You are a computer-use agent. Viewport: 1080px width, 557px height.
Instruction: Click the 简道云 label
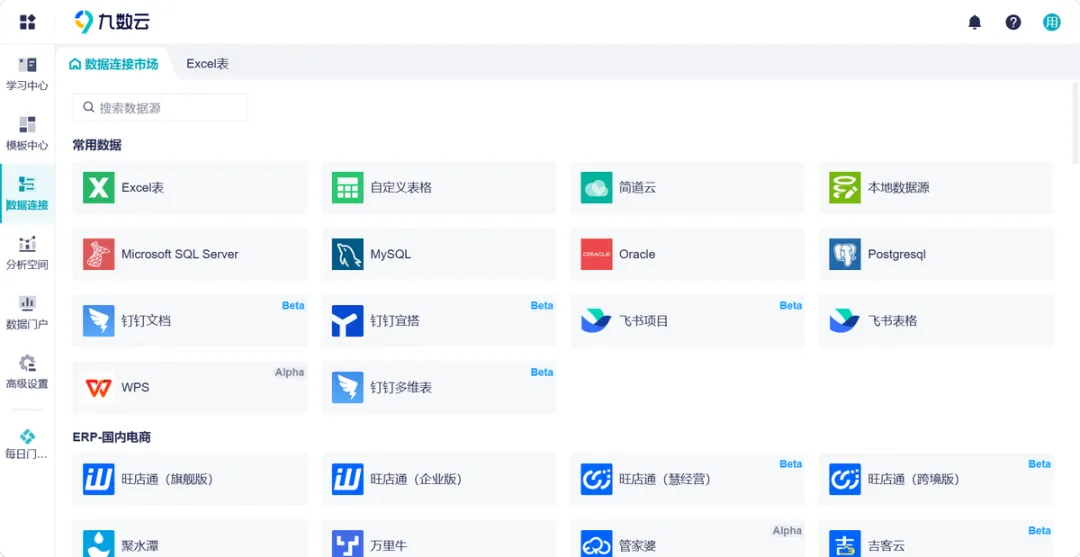pyautogui.click(x=637, y=187)
